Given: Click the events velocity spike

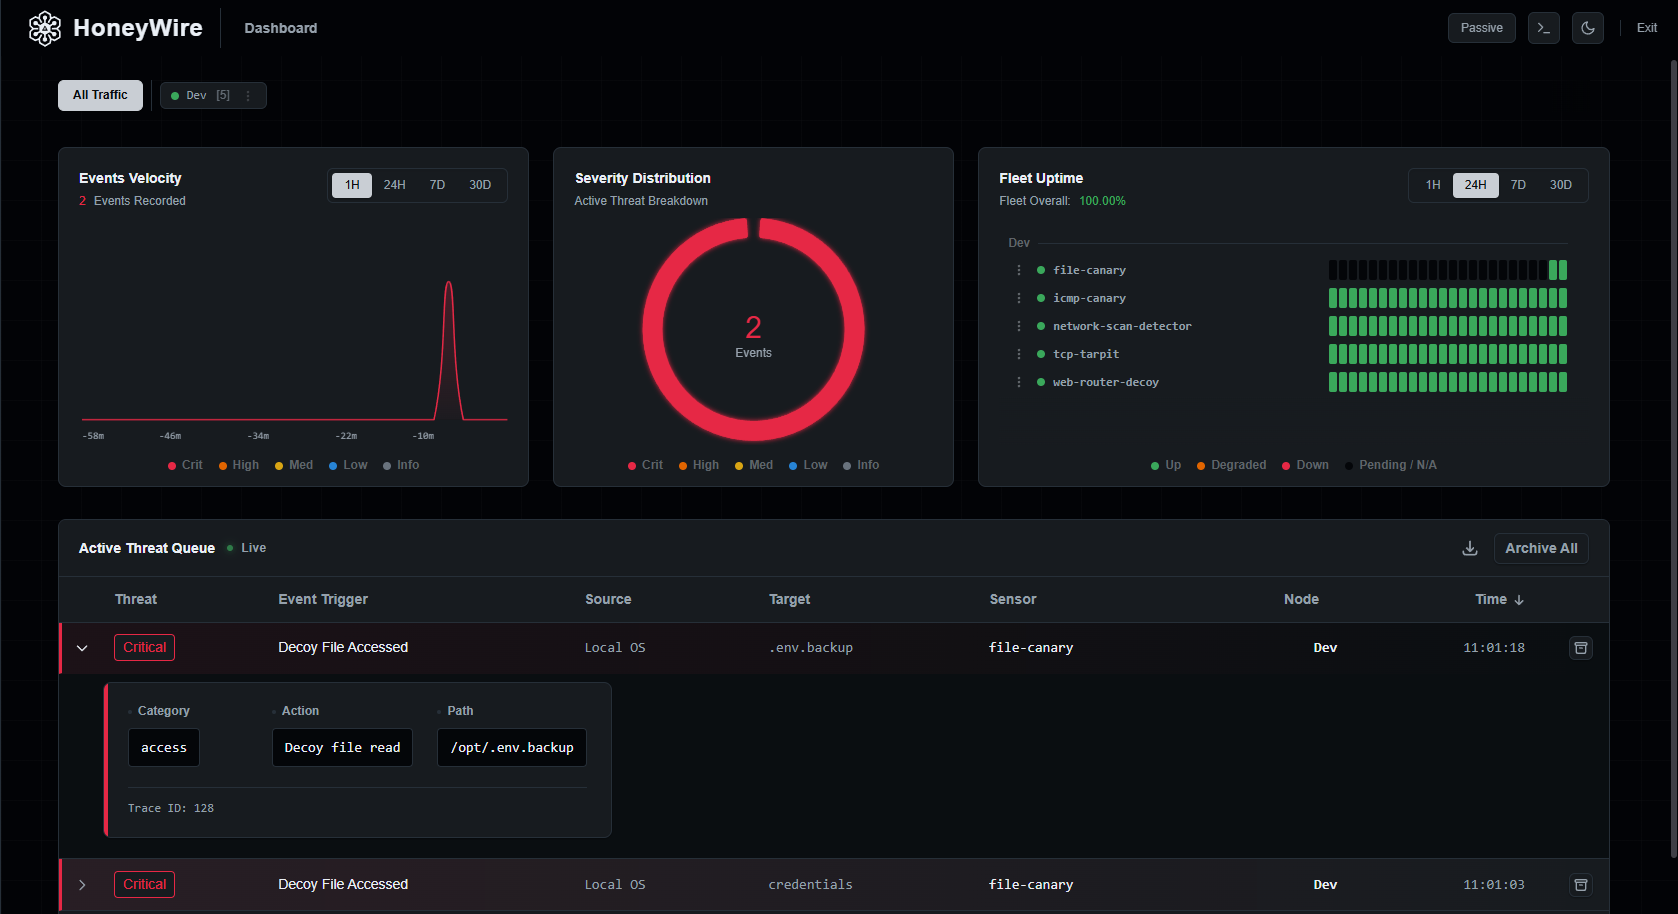Looking at the screenshot, I should 449,350.
